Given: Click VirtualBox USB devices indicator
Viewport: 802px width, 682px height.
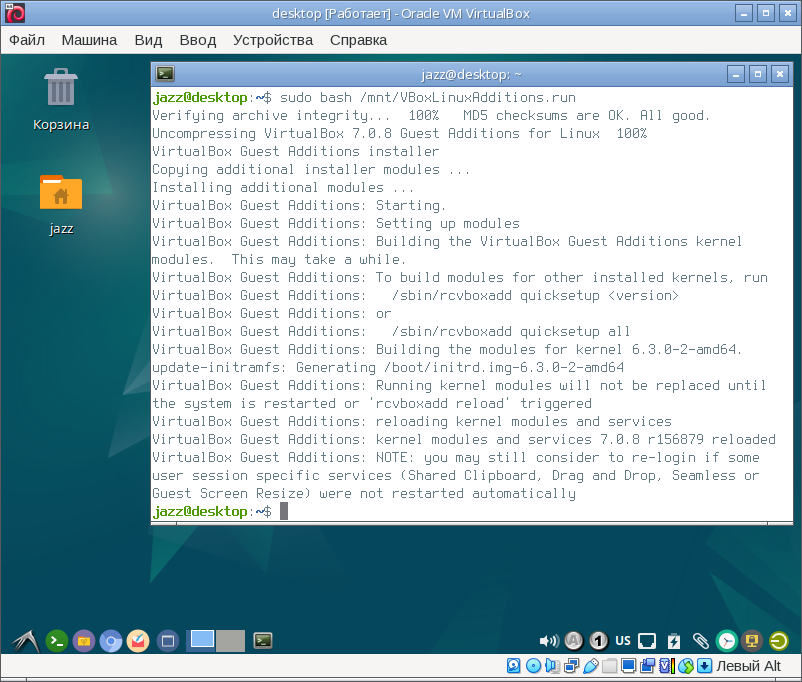Looking at the screenshot, I should pyautogui.click(x=590, y=666).
